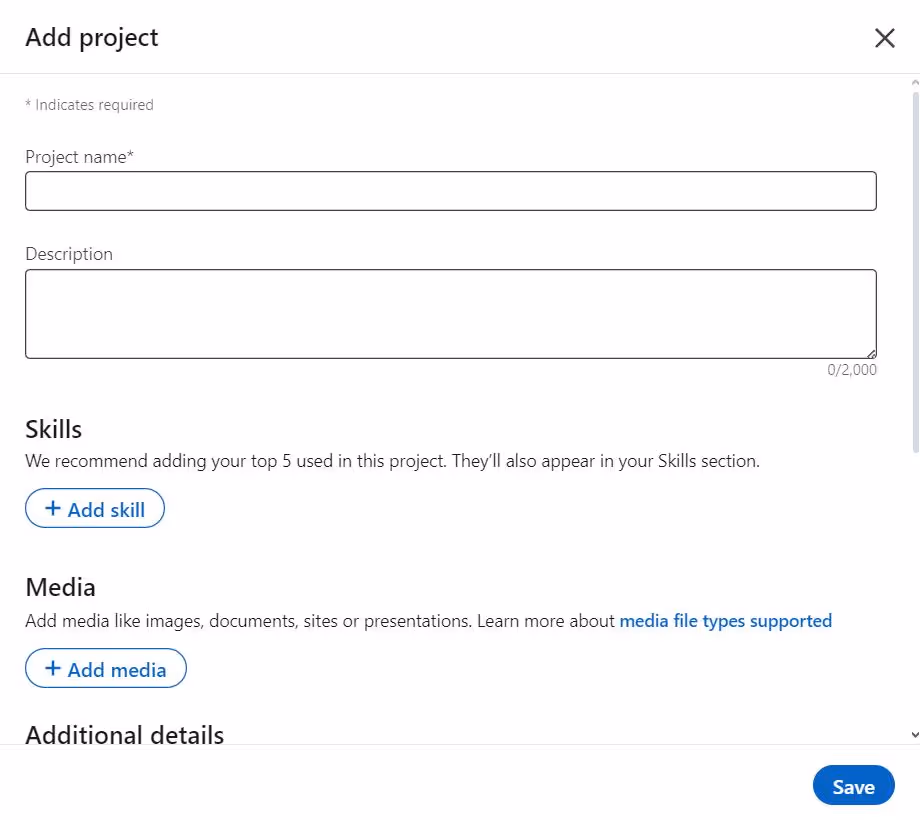Image resolution: width=920 pixels, height=820 pixels.
Task: Click the Skills section heading
Action: (x=53, y=428)
